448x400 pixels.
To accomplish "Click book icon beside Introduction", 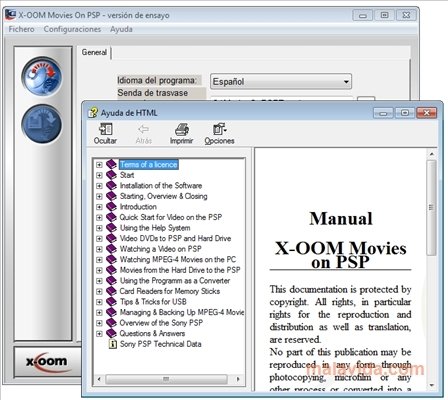I will point(111,207).
